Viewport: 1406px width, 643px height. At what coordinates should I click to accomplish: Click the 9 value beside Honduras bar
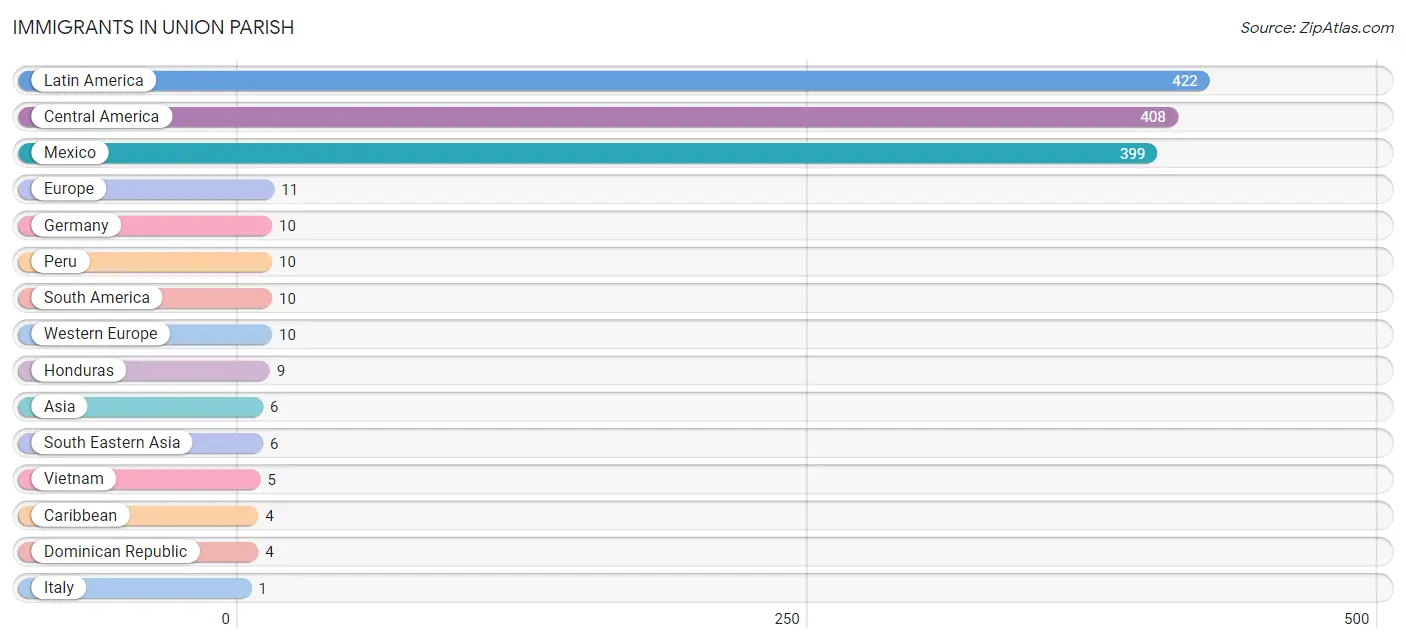[x=281, y=371]
